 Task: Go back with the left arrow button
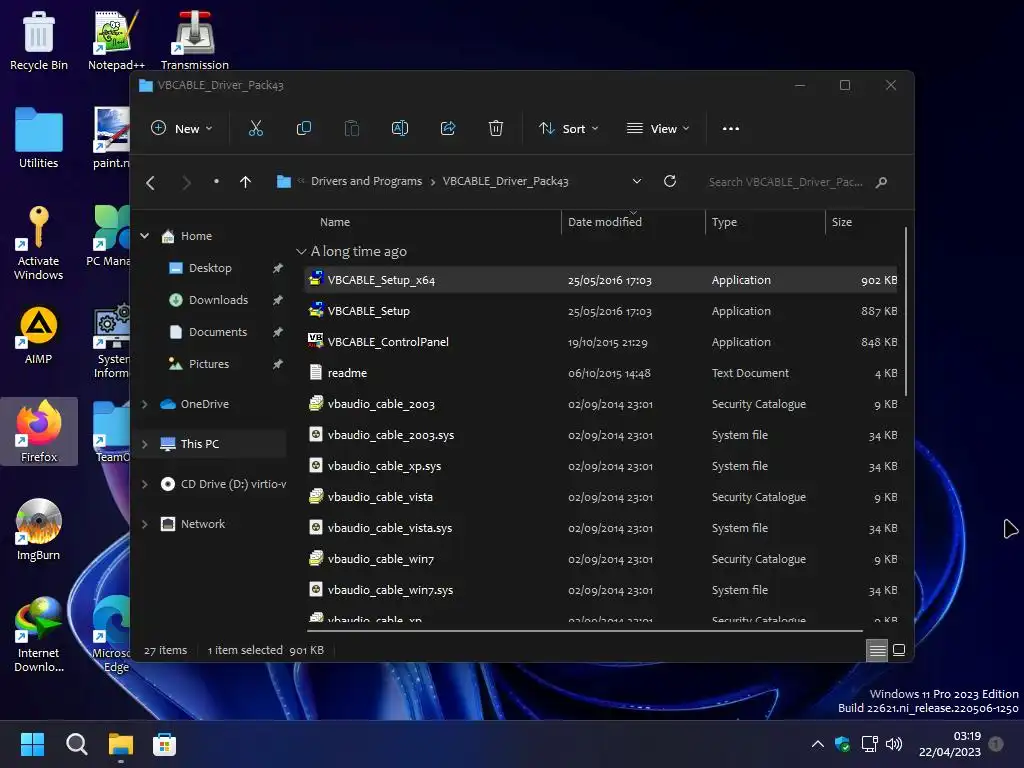pos(150,183)
